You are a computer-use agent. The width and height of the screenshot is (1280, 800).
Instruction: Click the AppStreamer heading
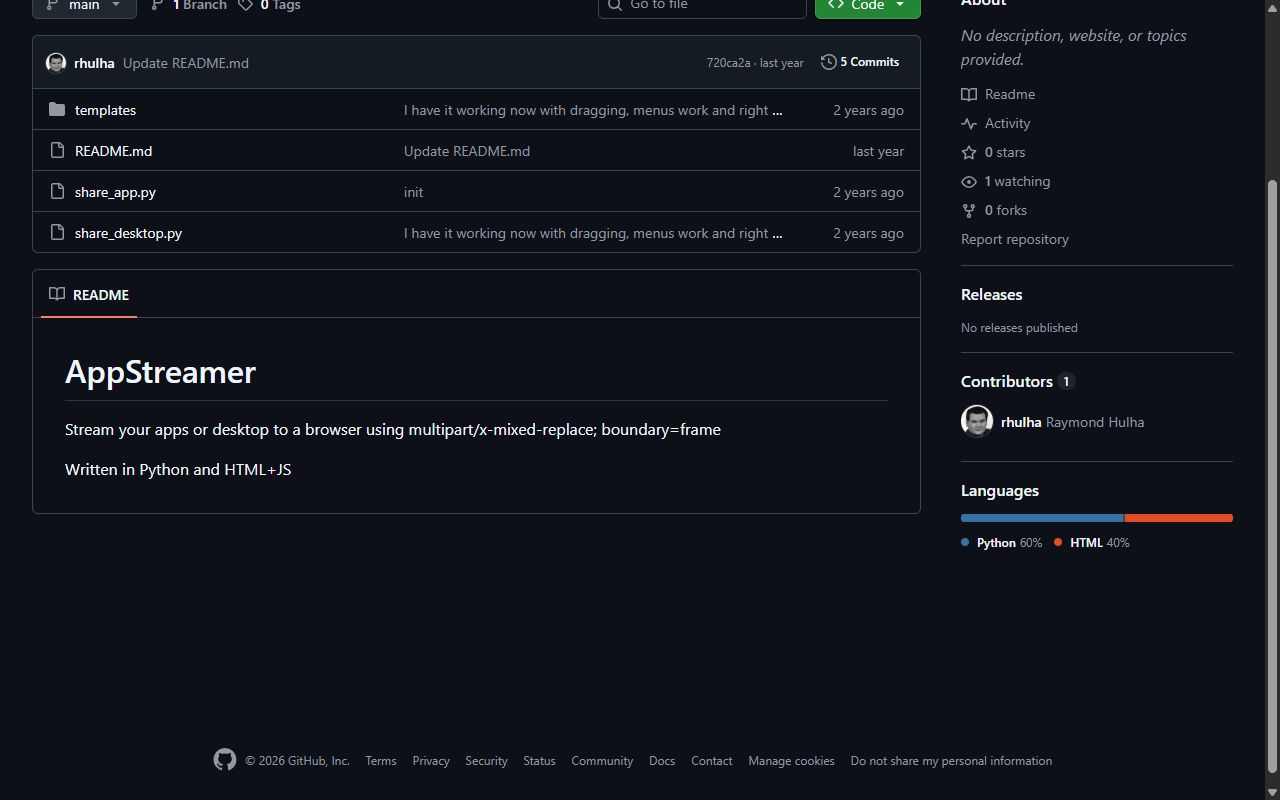point(160,372)
